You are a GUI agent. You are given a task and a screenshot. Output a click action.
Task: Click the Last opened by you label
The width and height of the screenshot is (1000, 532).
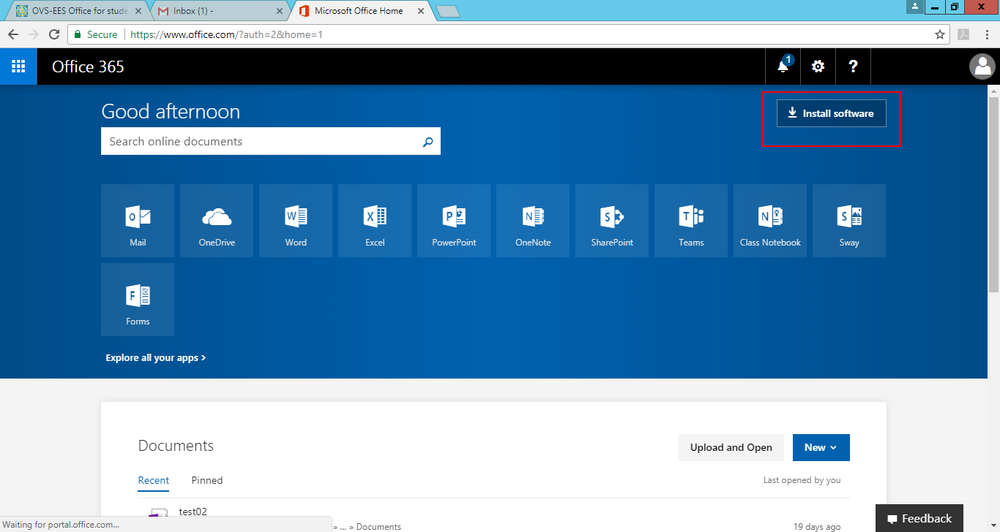click(802, 480)
